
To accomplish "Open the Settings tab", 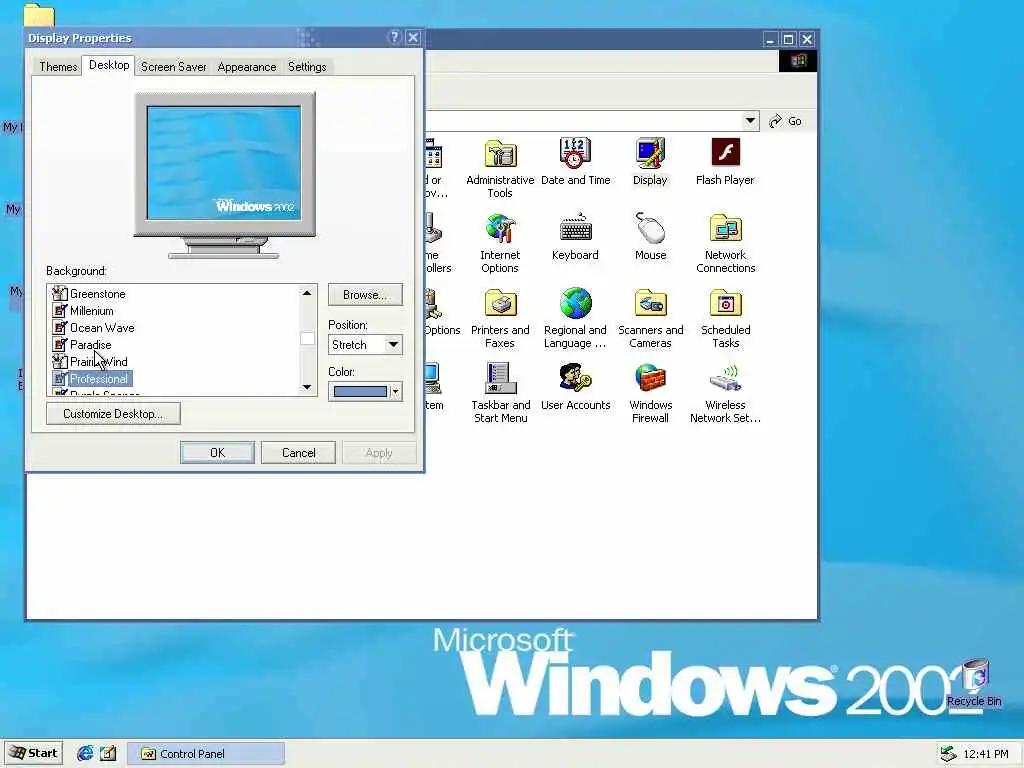I will click(307, 67).
